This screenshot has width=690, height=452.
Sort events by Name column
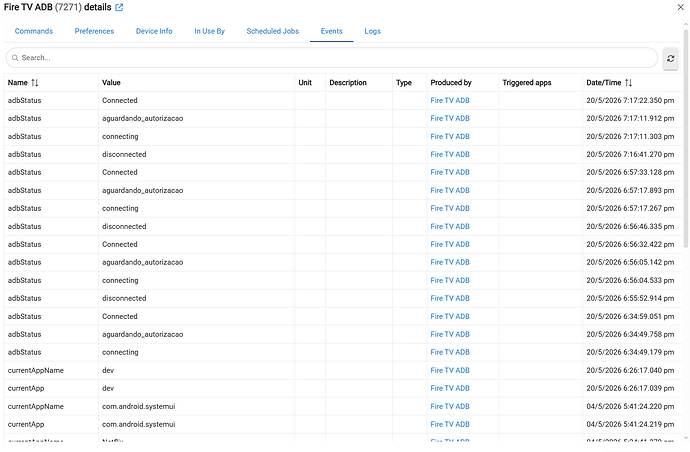point(35,83)
